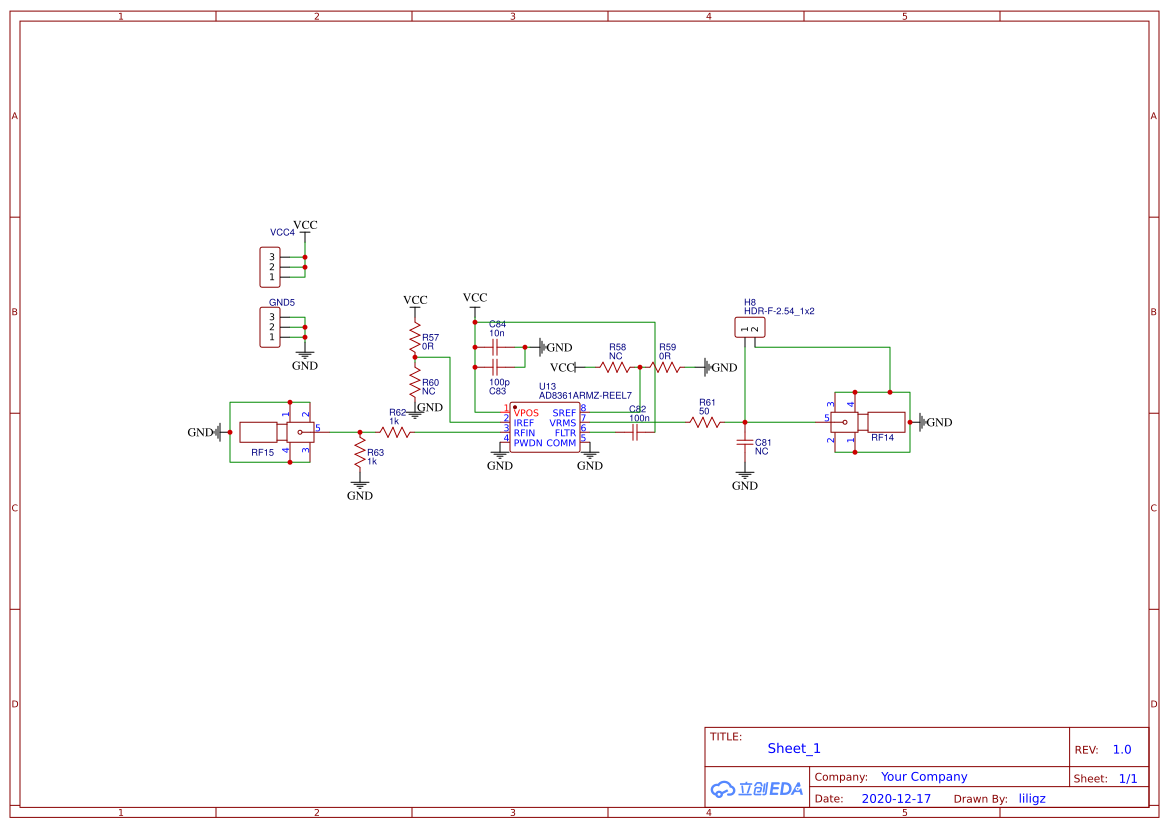1169x828 pixels.
Task: Click the 'FLTR' pin label on U13
Action: coord(565,433)
